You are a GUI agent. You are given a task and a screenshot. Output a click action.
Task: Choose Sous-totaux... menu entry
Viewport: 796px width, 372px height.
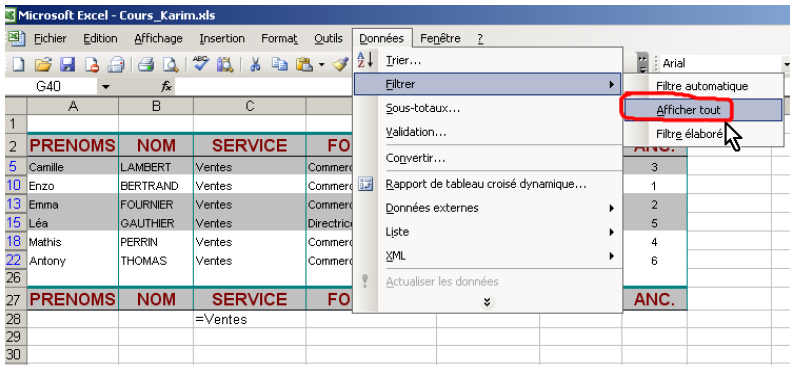pos(487,109)
